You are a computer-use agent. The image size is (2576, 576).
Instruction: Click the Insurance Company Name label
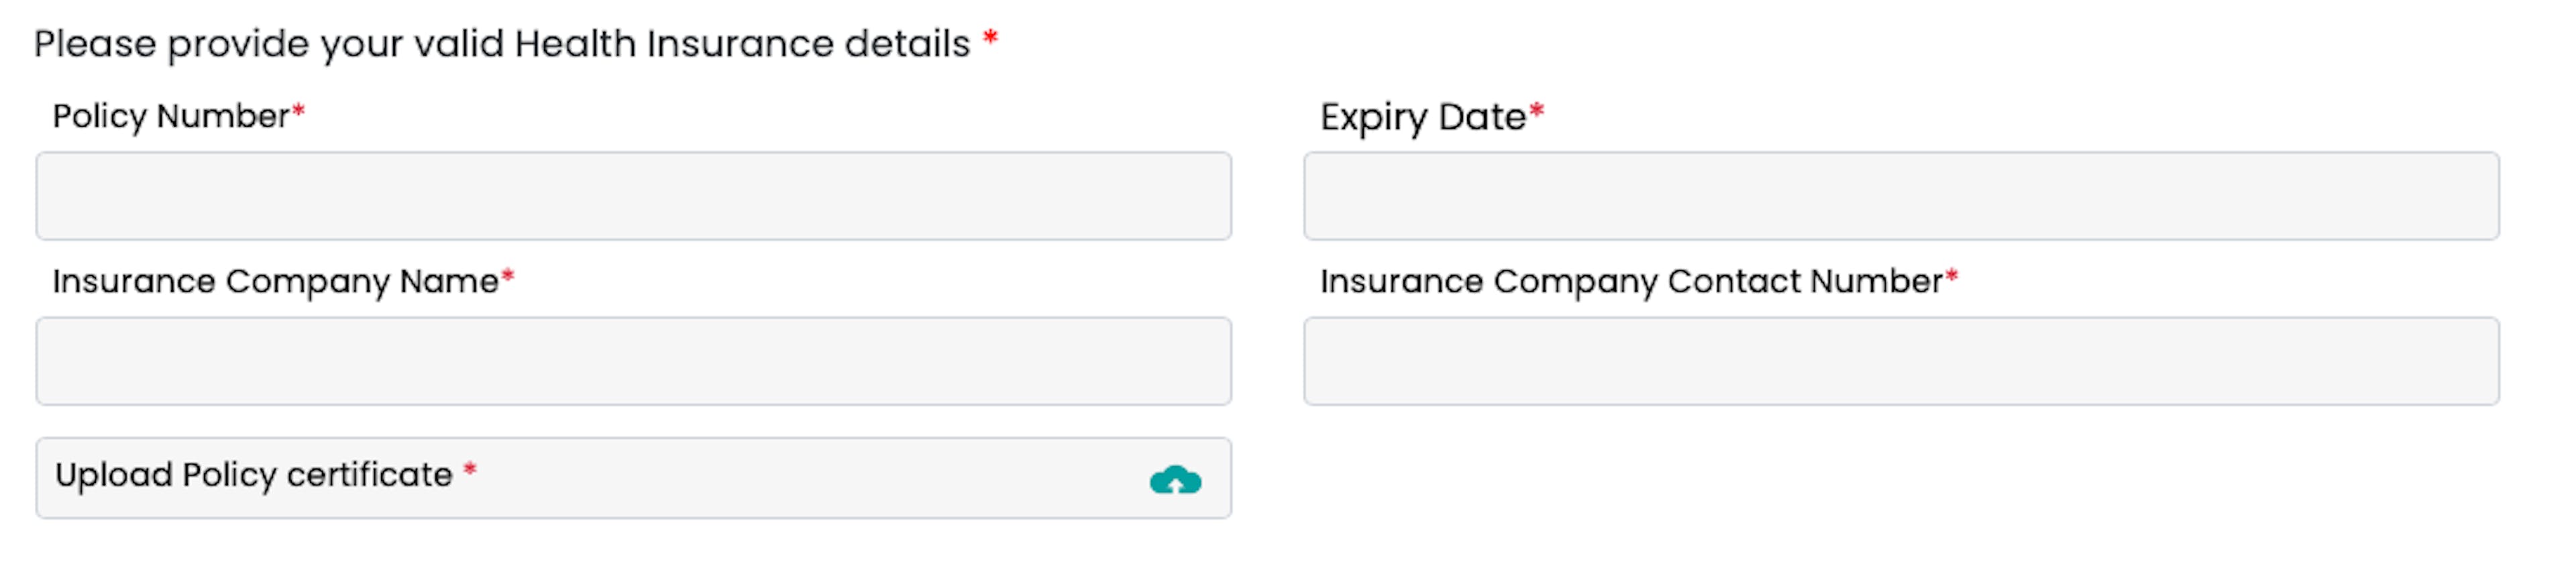click(276, 282)
